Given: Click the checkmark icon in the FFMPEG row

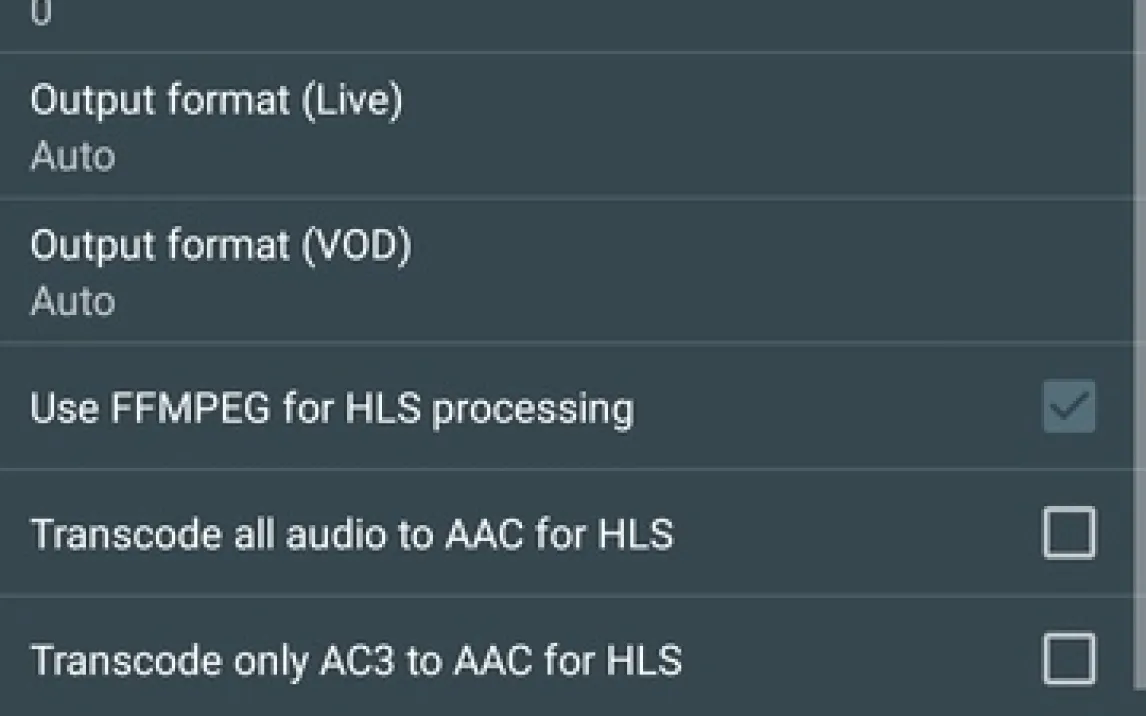Looking at the screenshot, I should tap(1069, 407).
